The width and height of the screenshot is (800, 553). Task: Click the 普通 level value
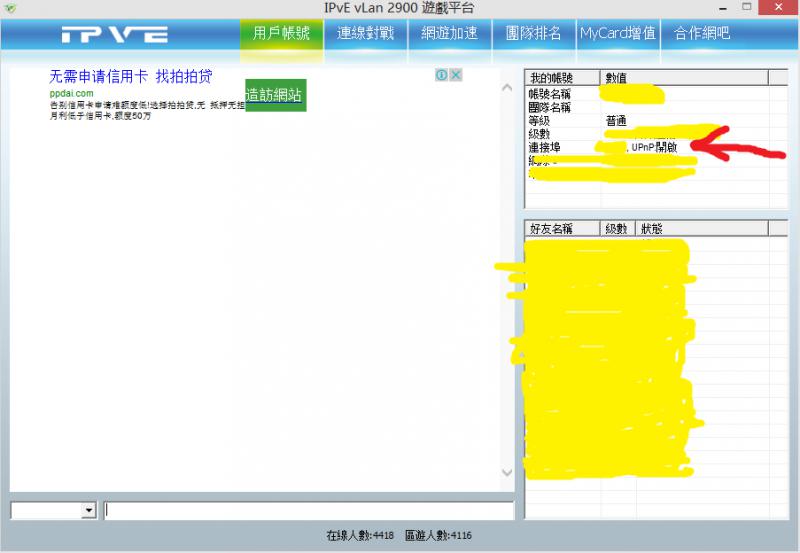coord(616,121)
